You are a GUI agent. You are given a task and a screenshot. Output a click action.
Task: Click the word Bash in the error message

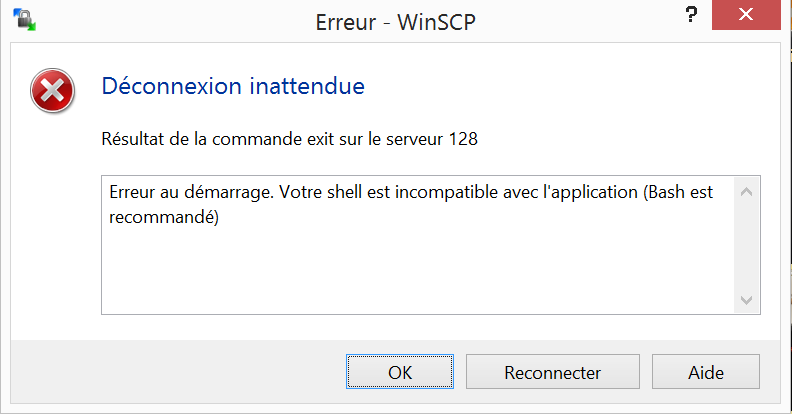coord(666,192)
